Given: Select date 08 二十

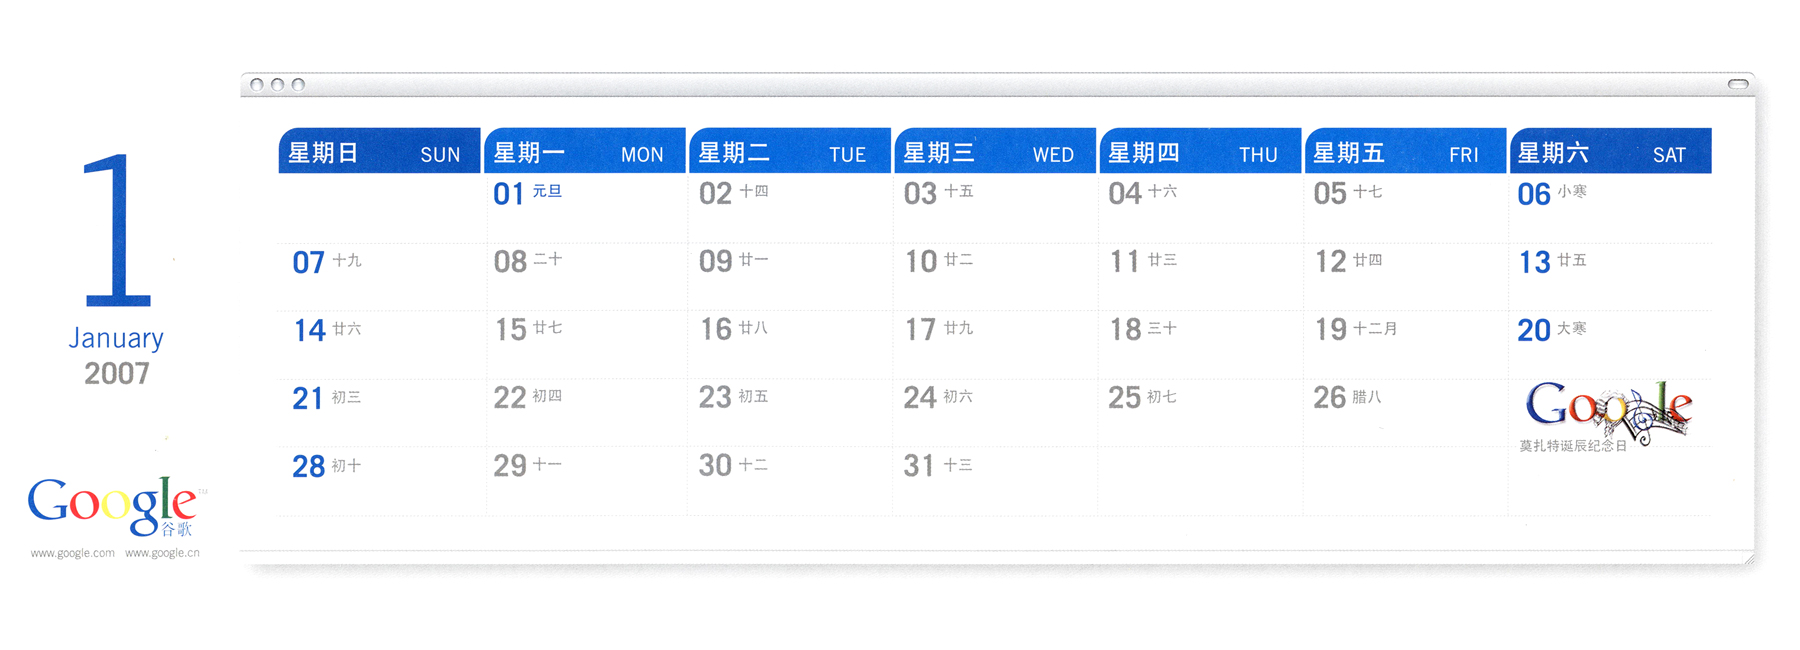Looking at the screenshot, I should (528, 261).
